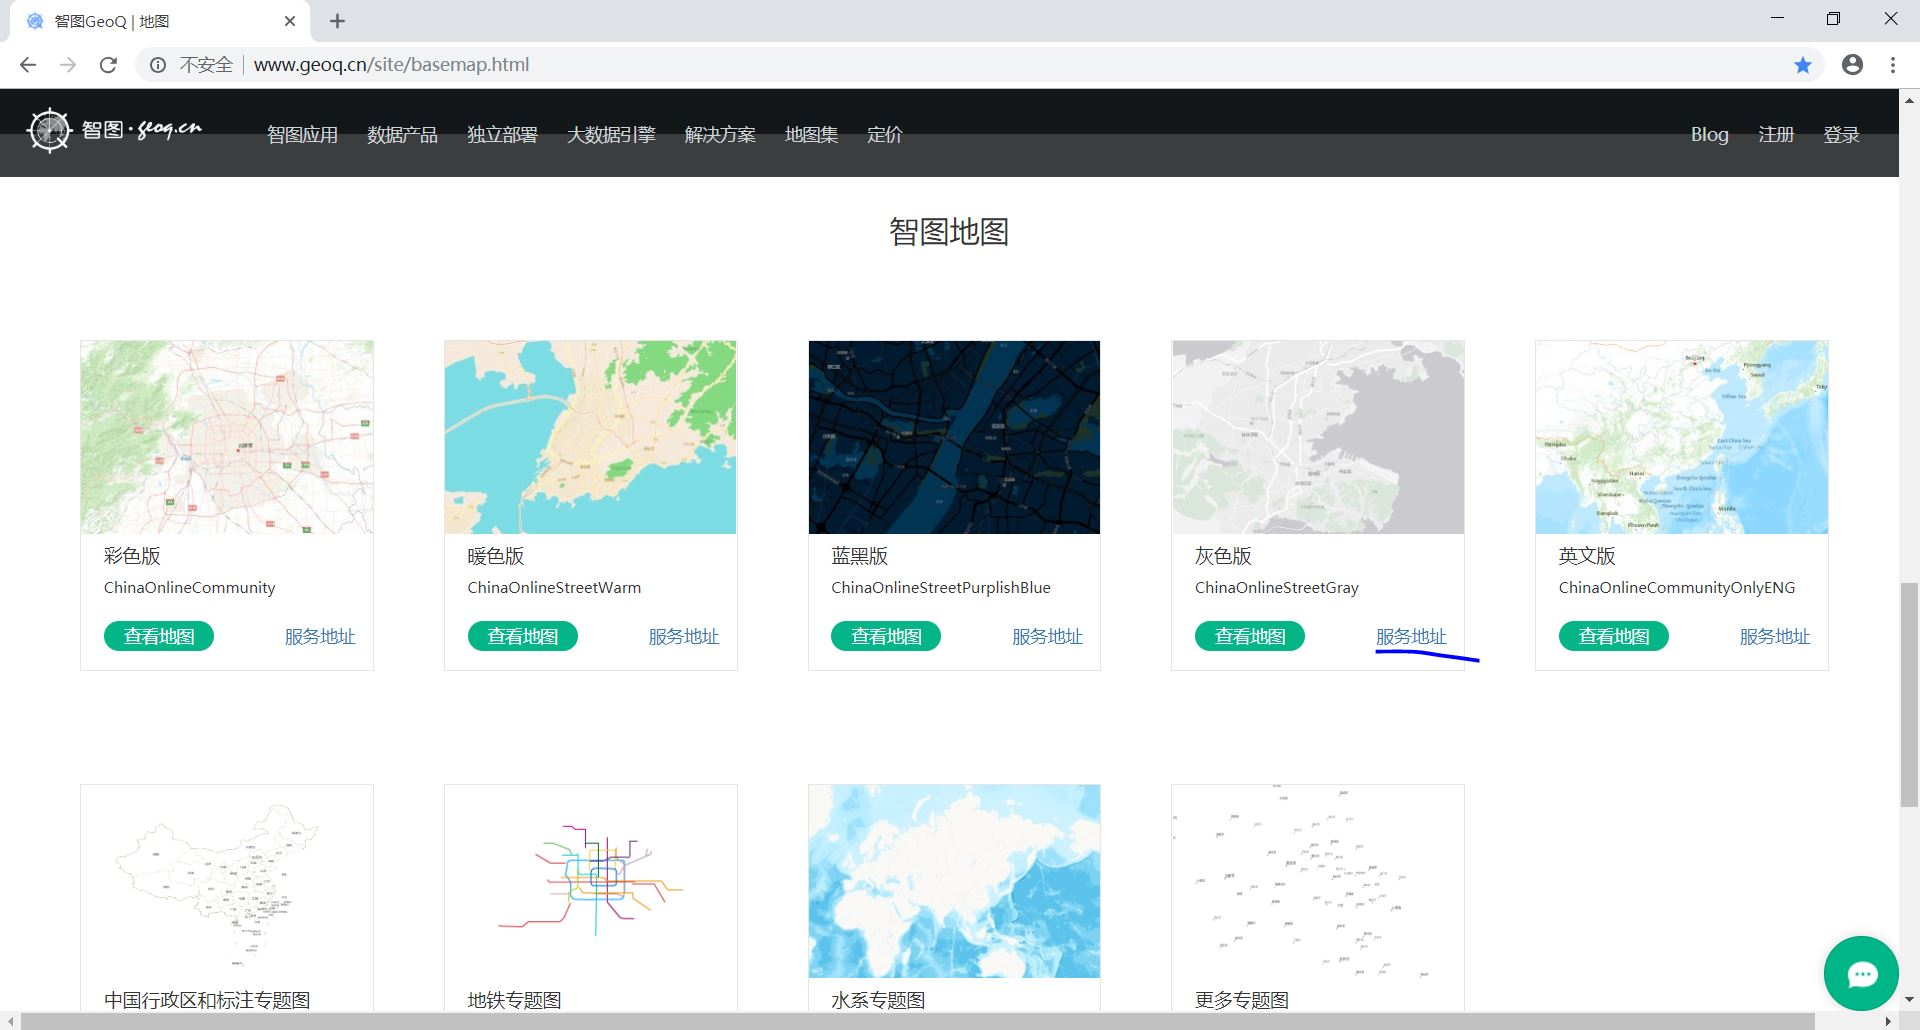Open 服务地址 link for 英文版

coord(1775,636)
